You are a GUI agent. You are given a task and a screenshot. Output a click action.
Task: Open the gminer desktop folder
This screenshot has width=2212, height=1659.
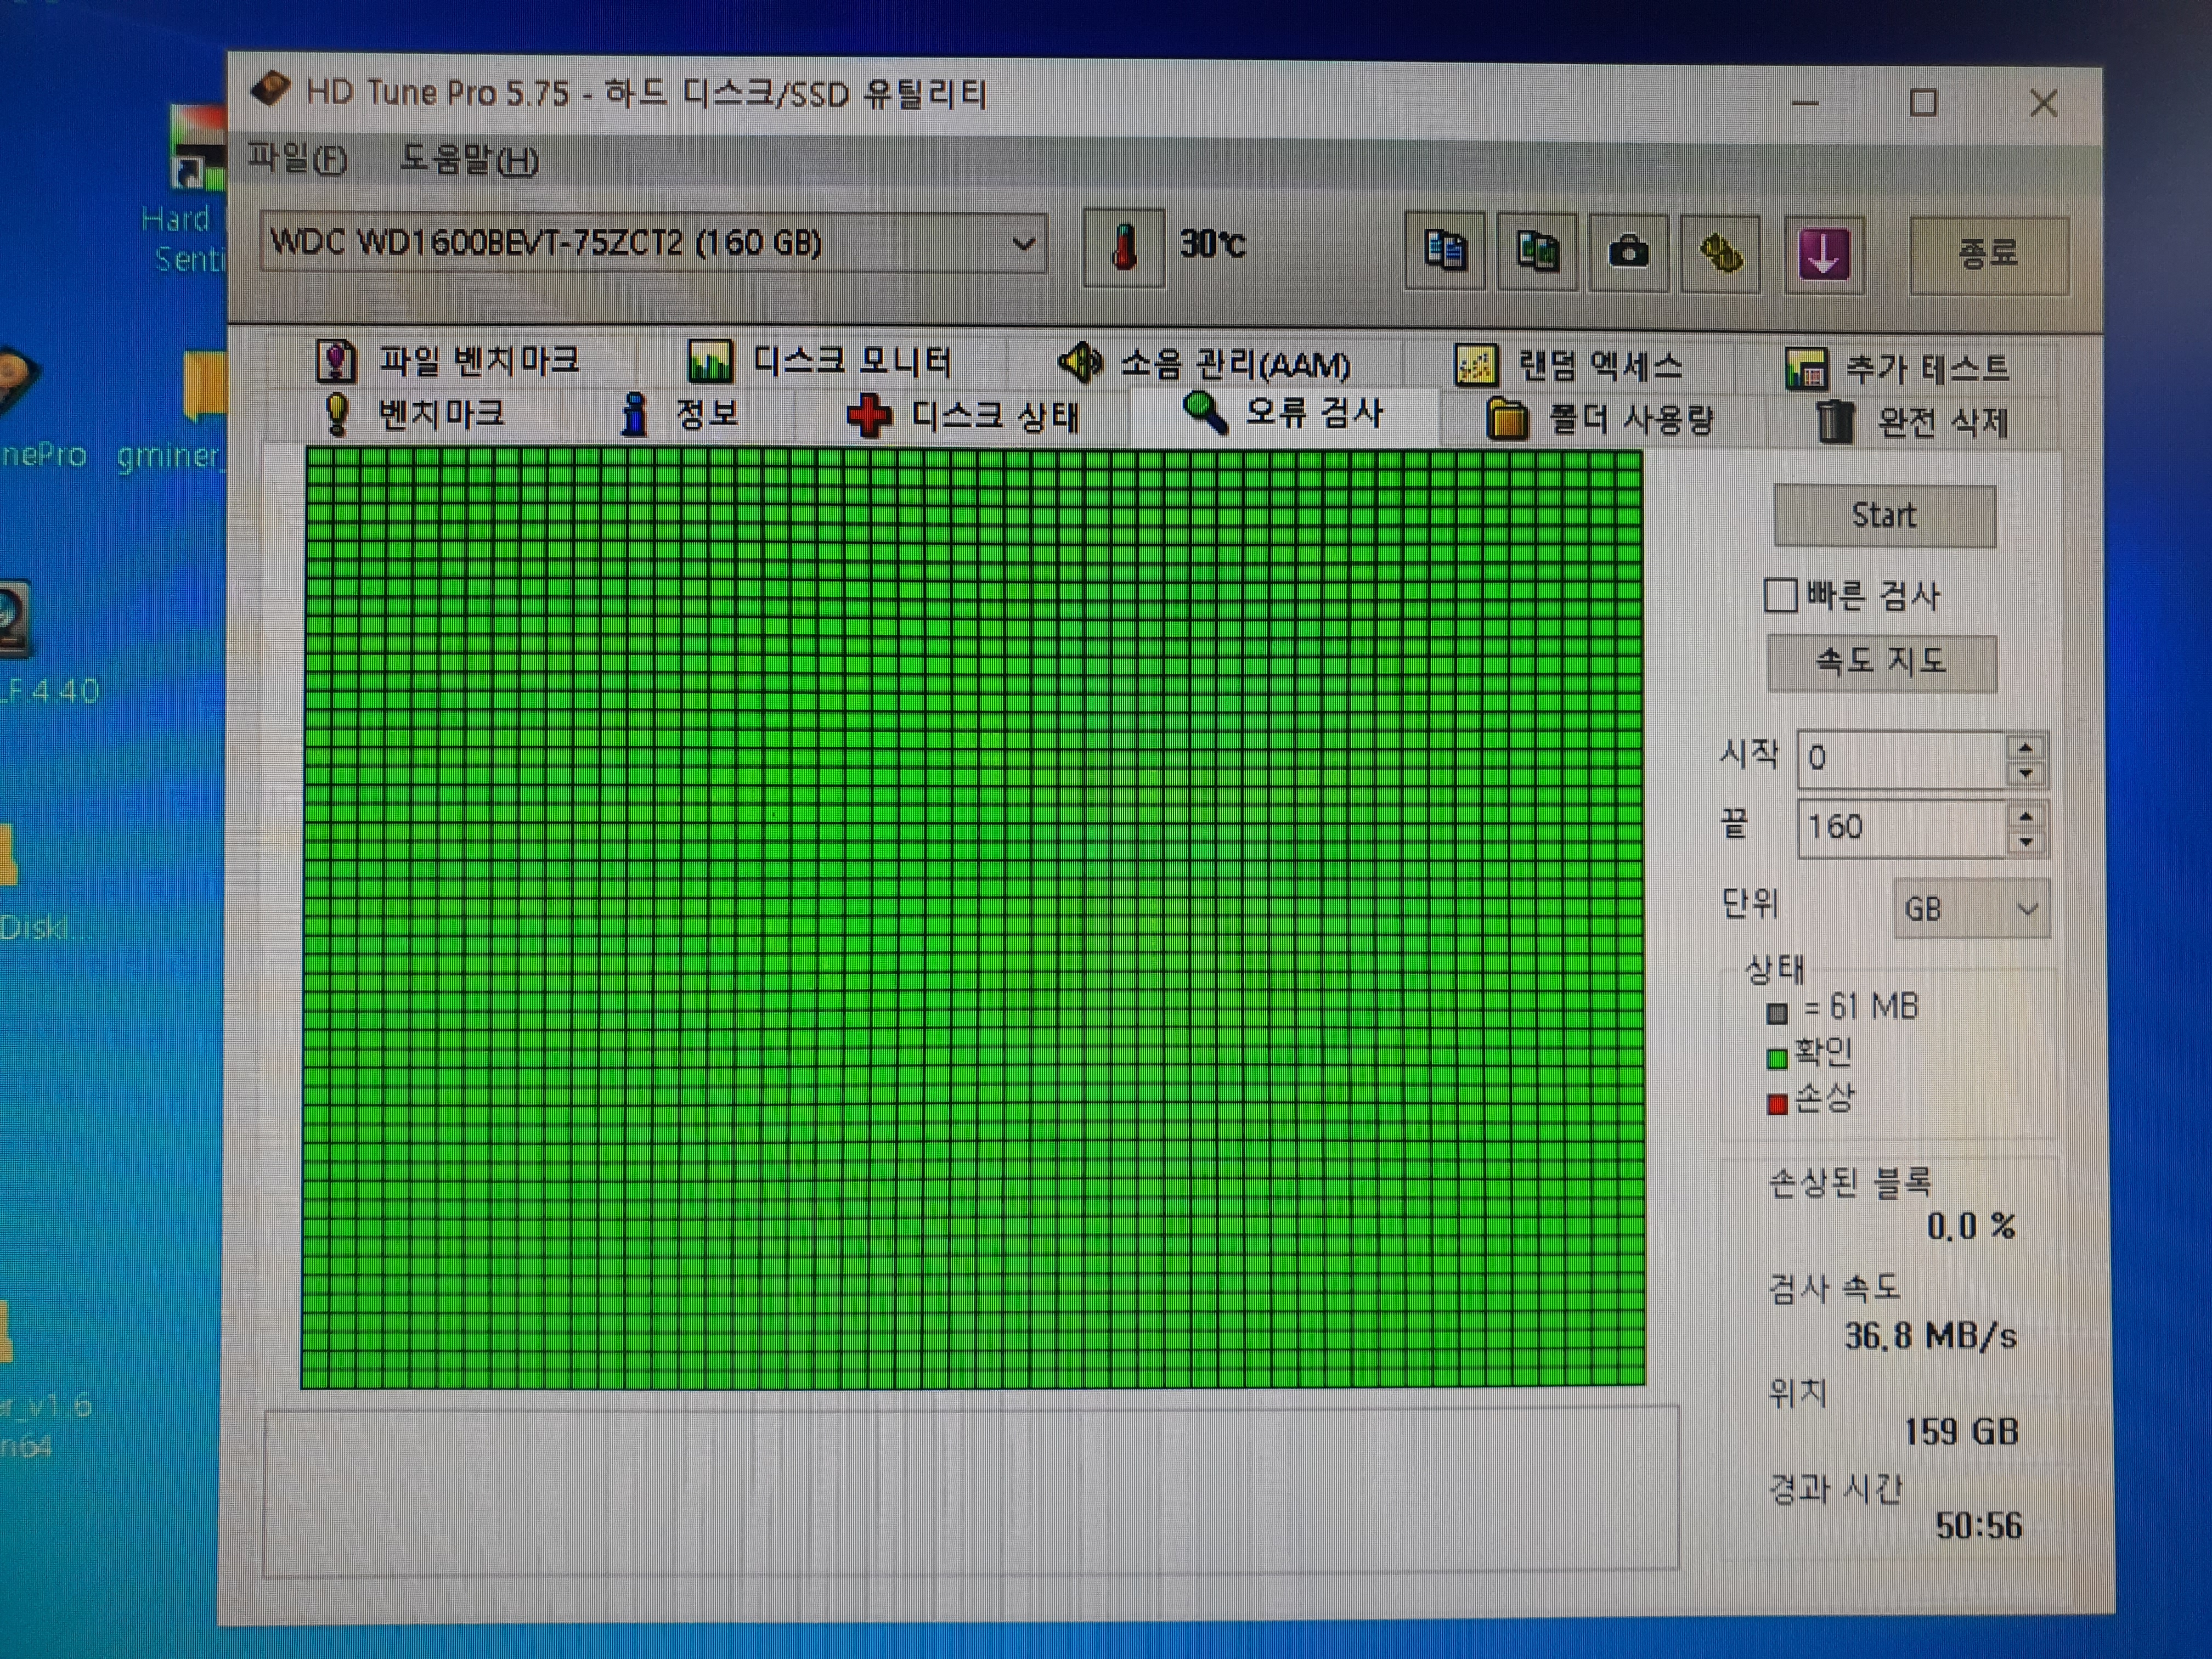[172, 412]
